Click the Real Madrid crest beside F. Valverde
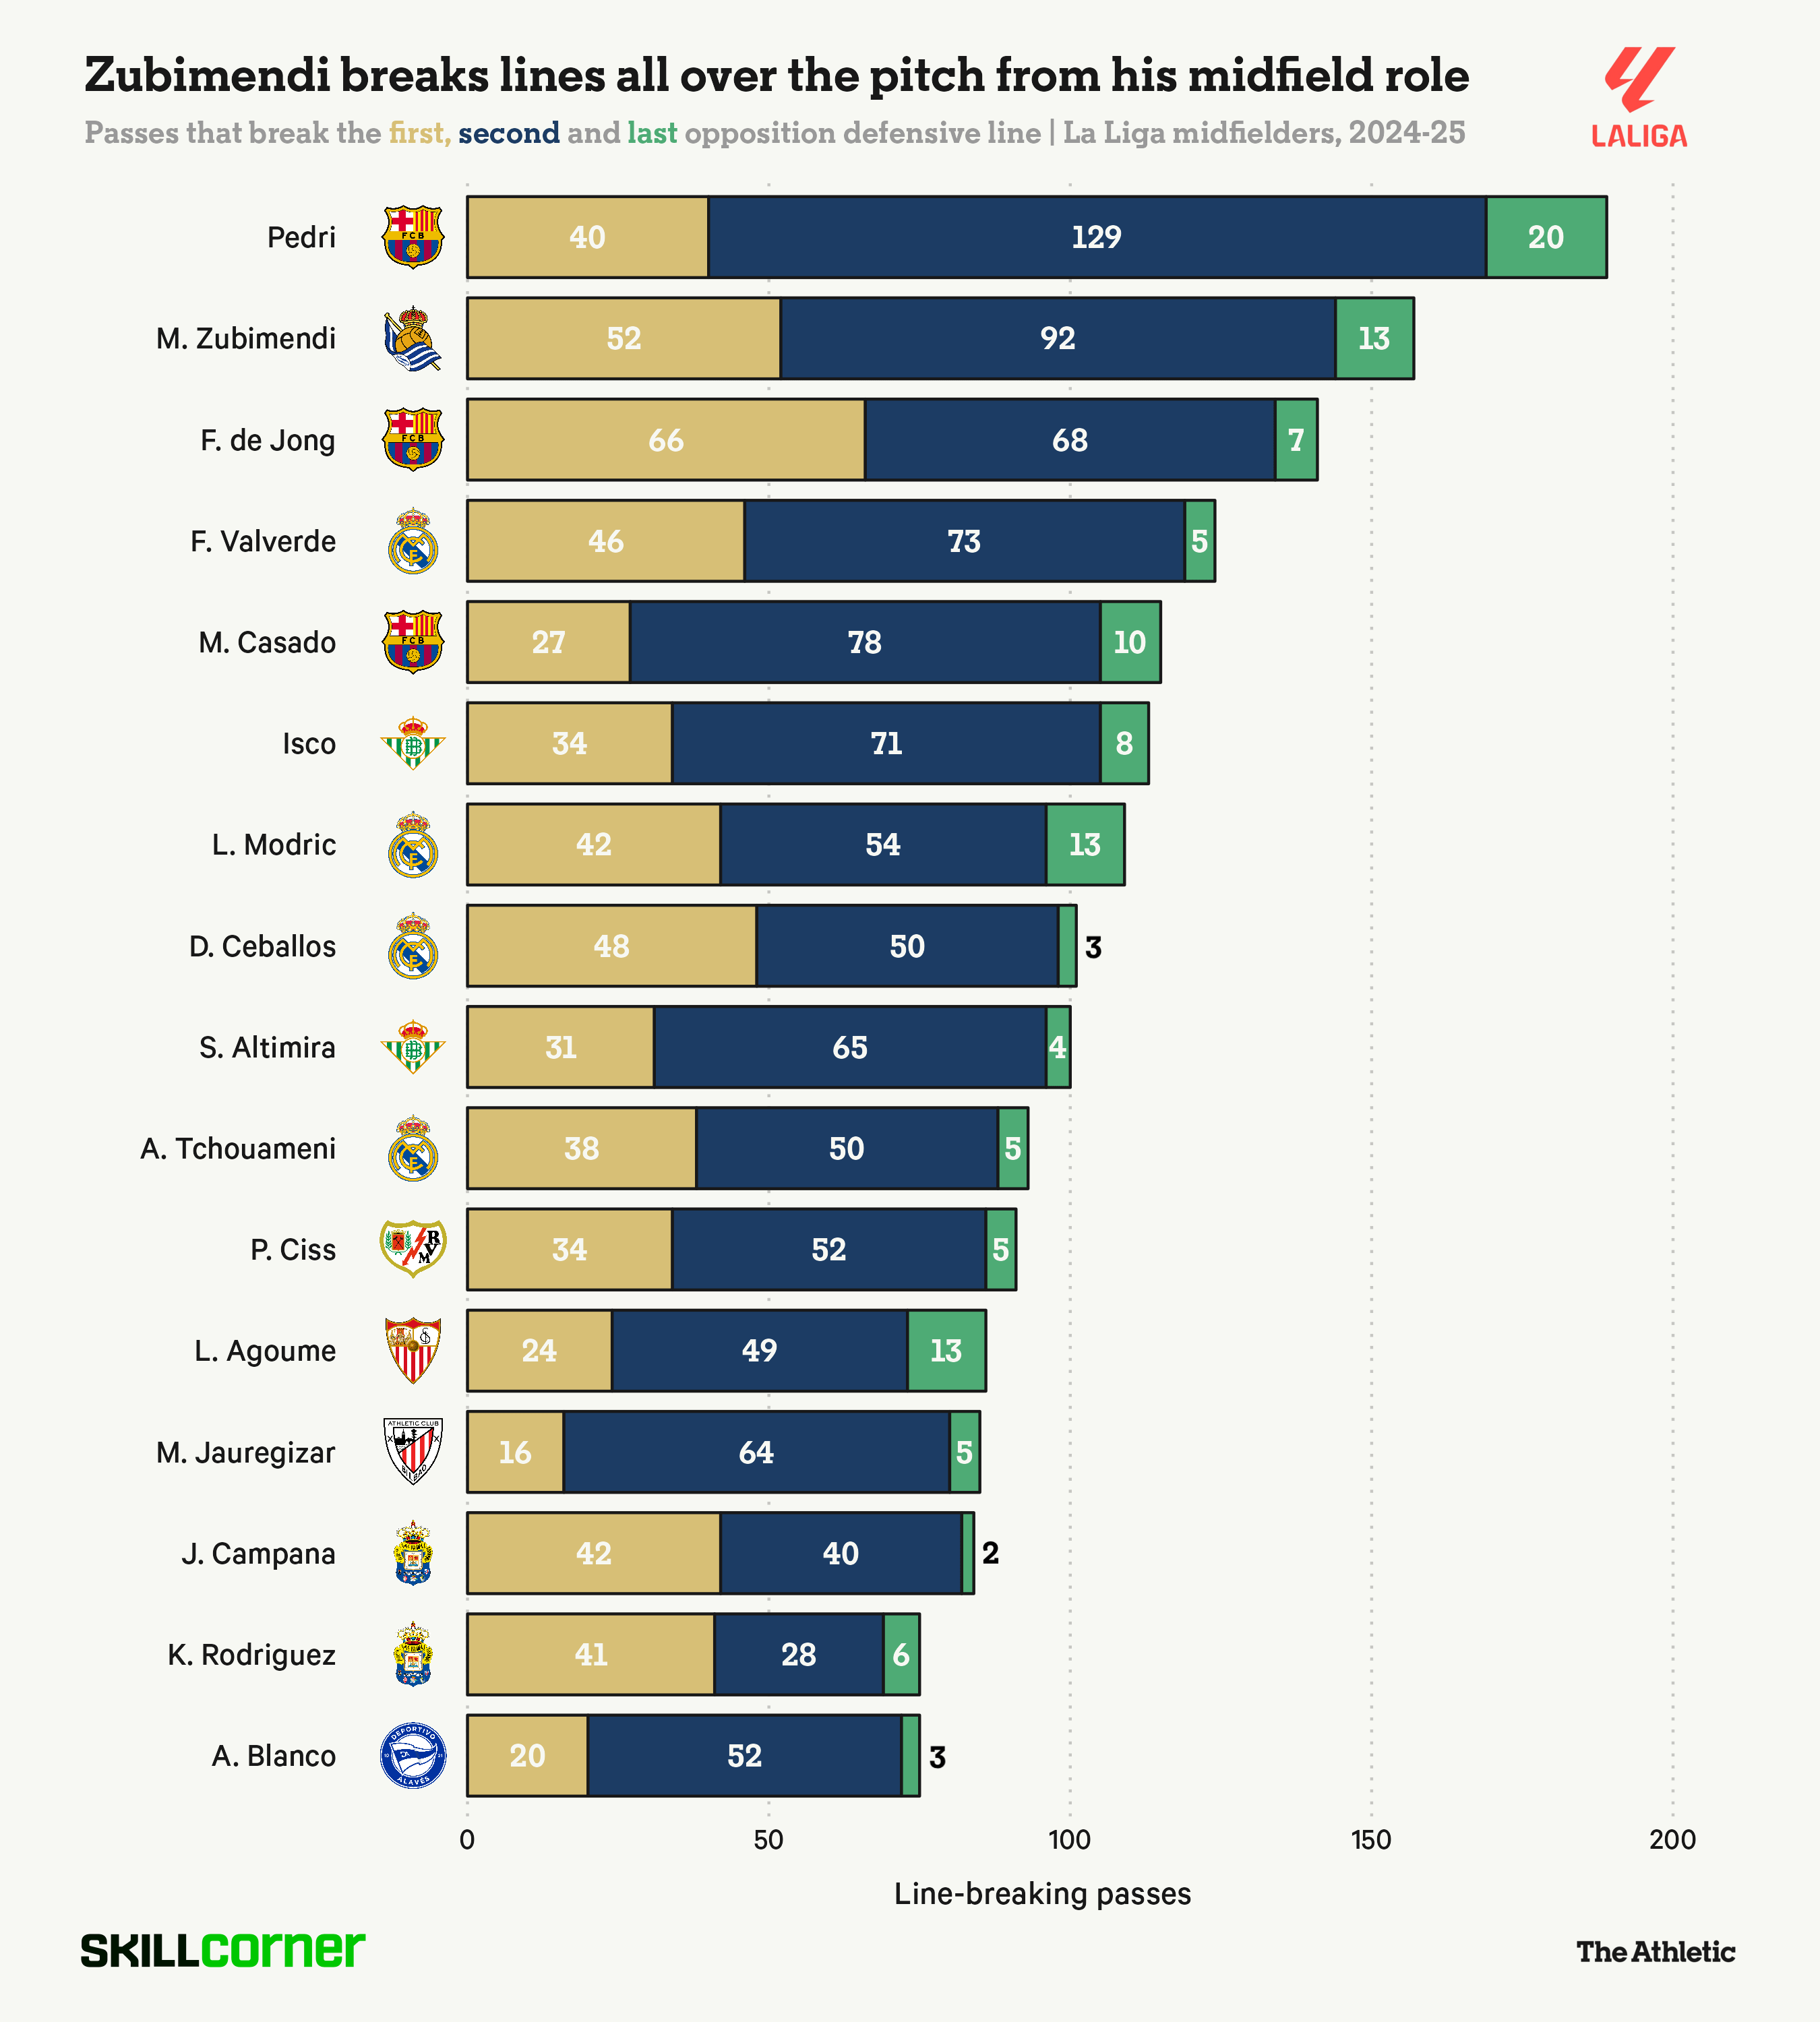This screenshot has height=2022, width=1820. [x=412, y=541]
